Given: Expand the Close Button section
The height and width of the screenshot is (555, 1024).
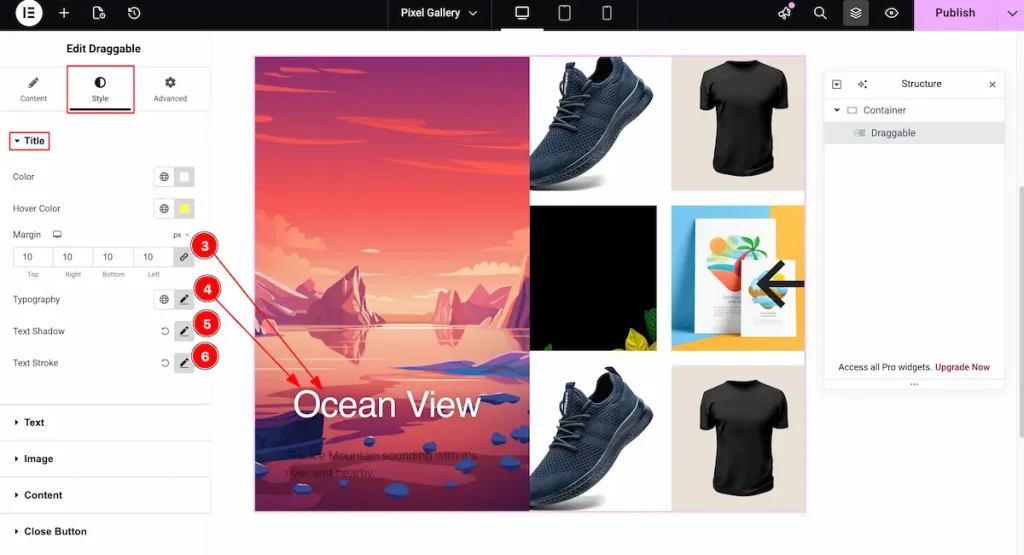Looking at the screenshot, I should click(x=55, y=531).
